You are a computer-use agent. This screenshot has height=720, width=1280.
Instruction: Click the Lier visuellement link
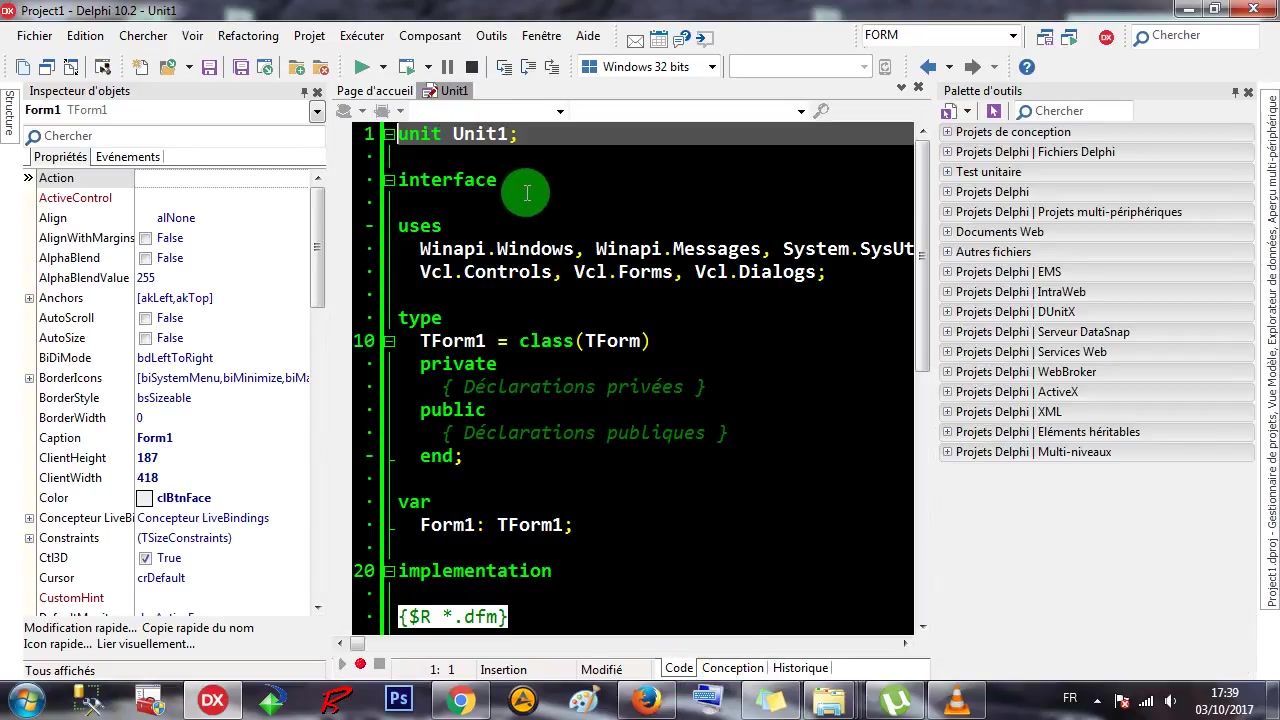click(146, 644)
